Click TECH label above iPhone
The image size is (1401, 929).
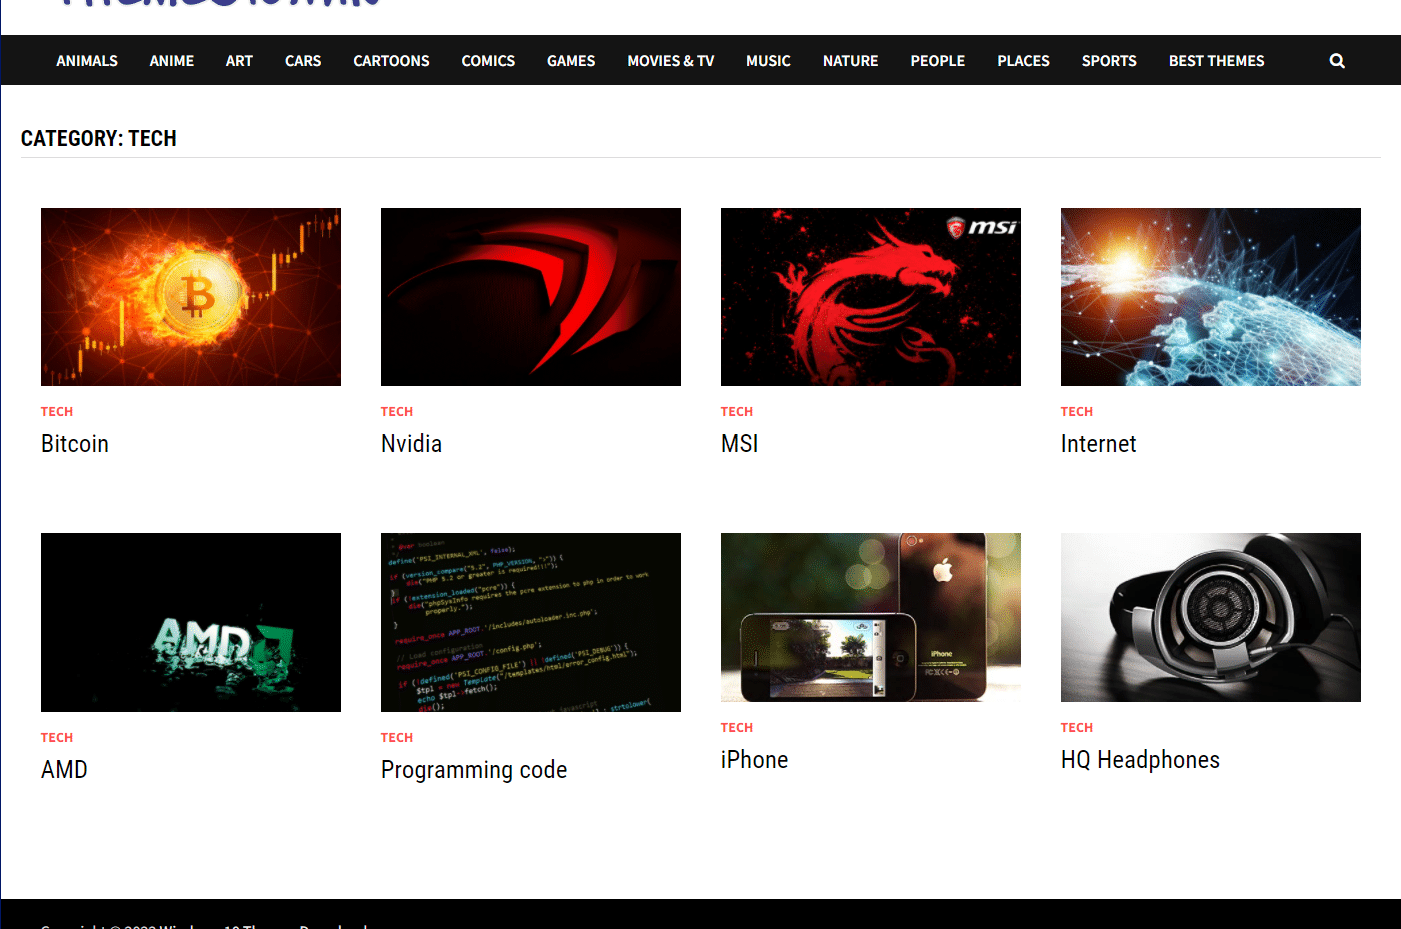coord(737,728)
